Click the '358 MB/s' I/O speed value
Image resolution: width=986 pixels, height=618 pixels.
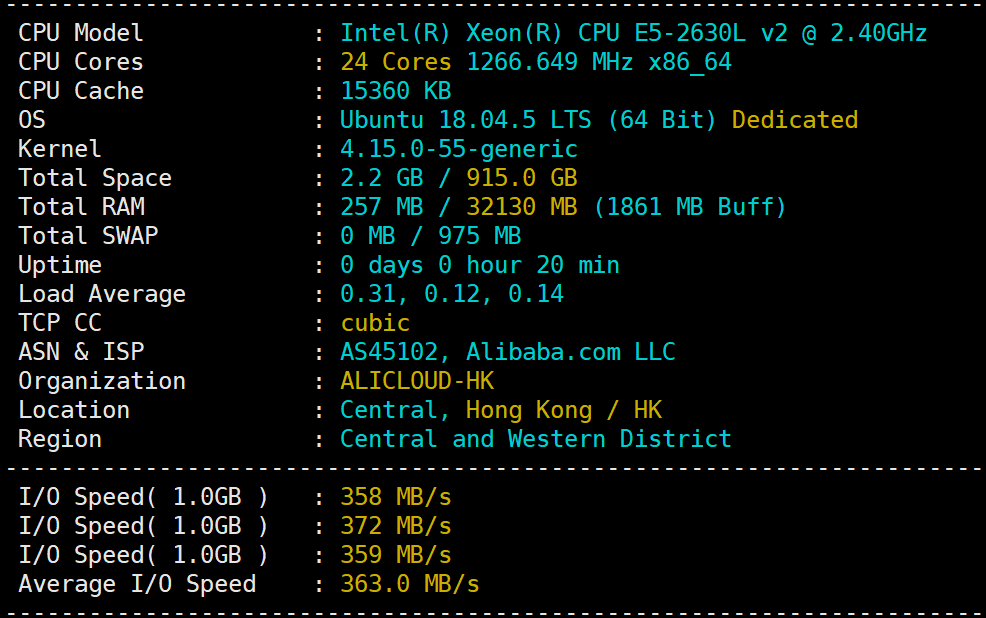[x=396, y=497]
